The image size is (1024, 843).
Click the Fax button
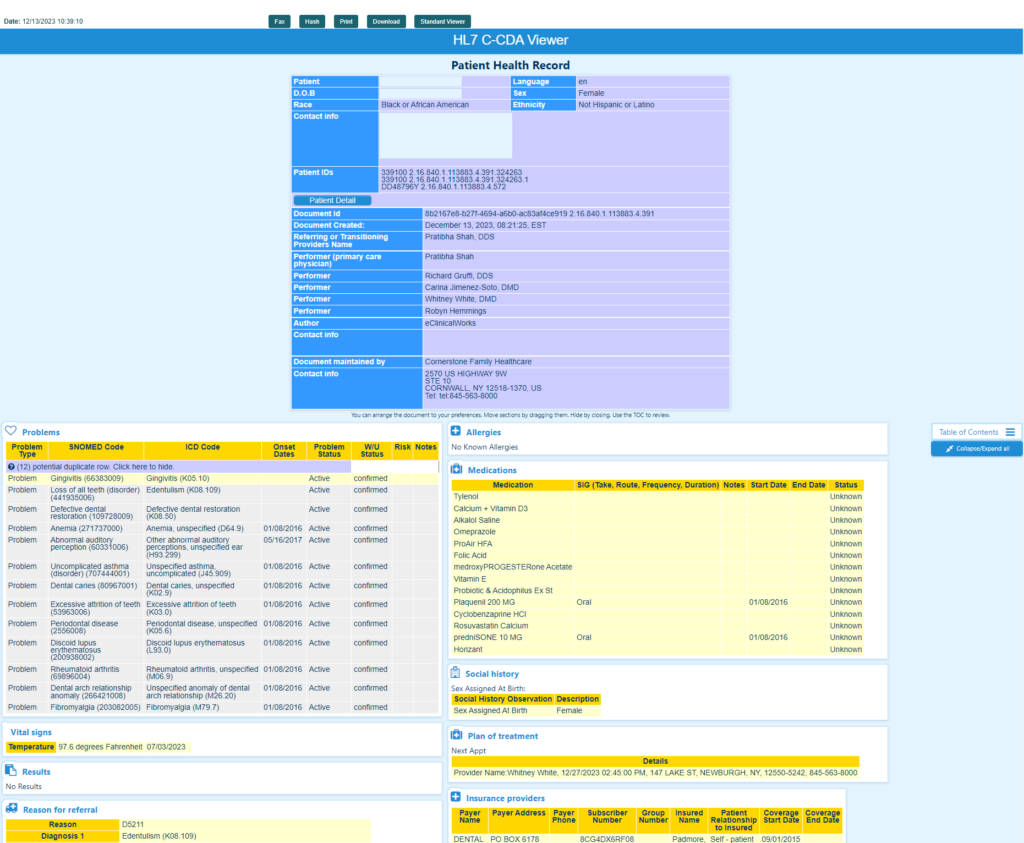click(x=279, y=21)
